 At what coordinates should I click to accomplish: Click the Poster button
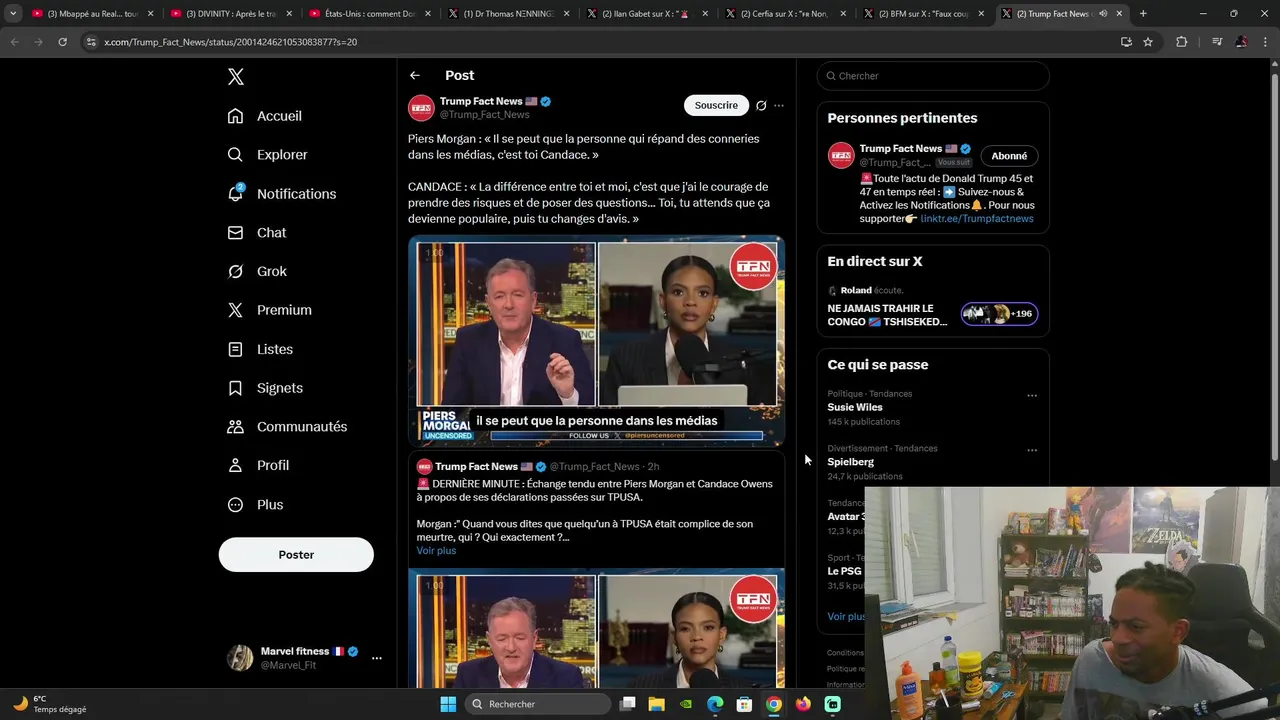point(296,555)
